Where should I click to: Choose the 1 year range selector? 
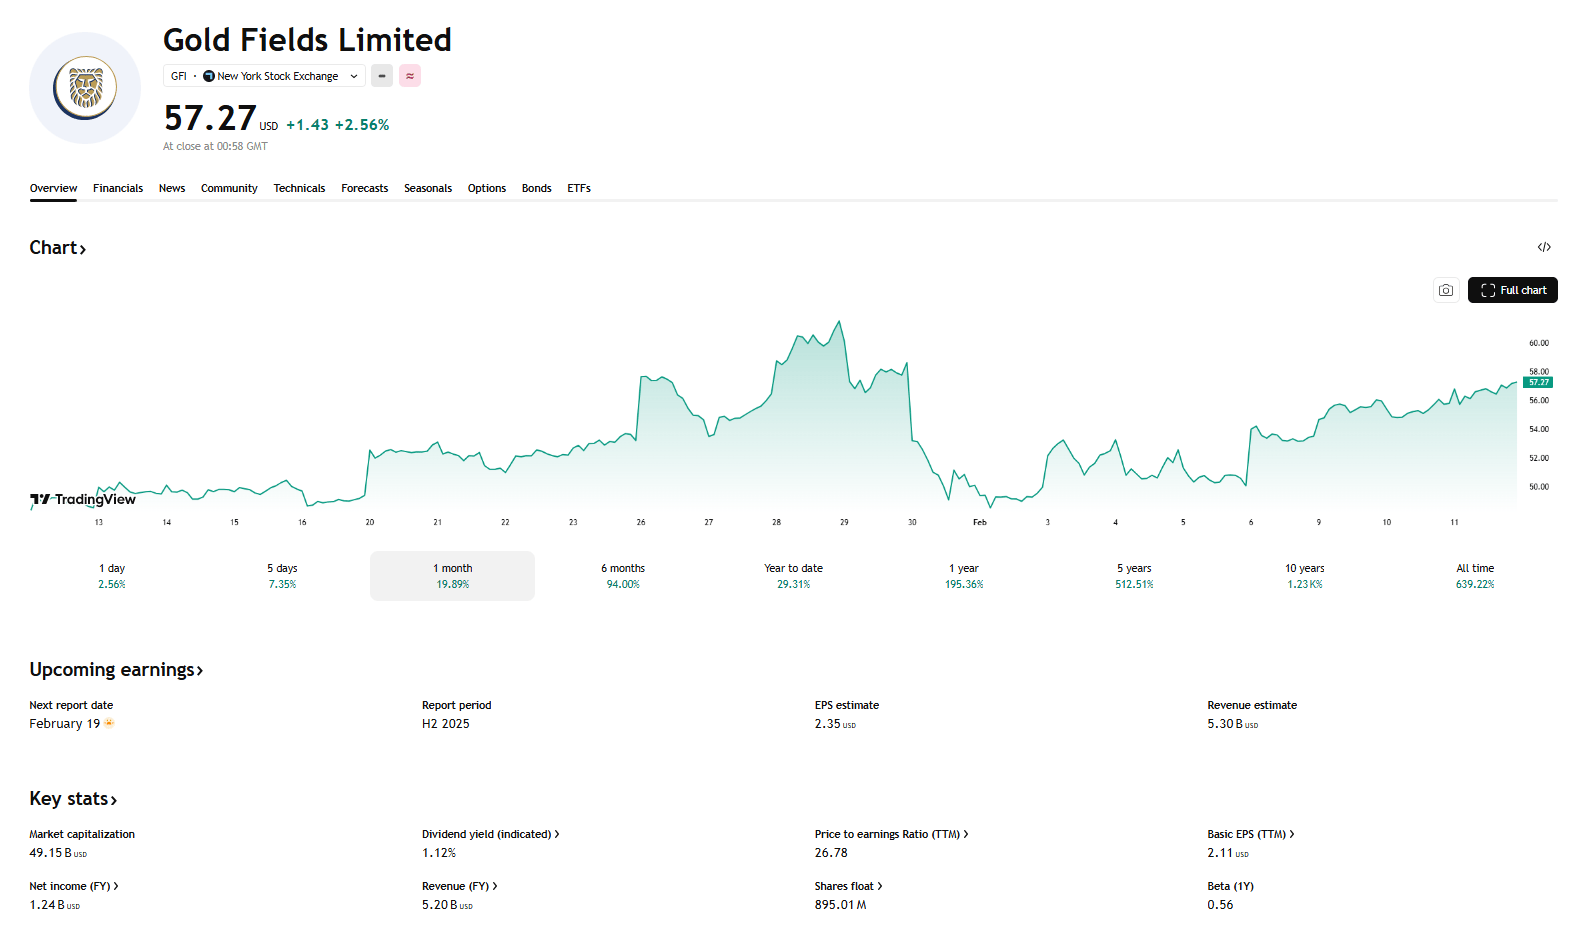click(x=964, y=576)
